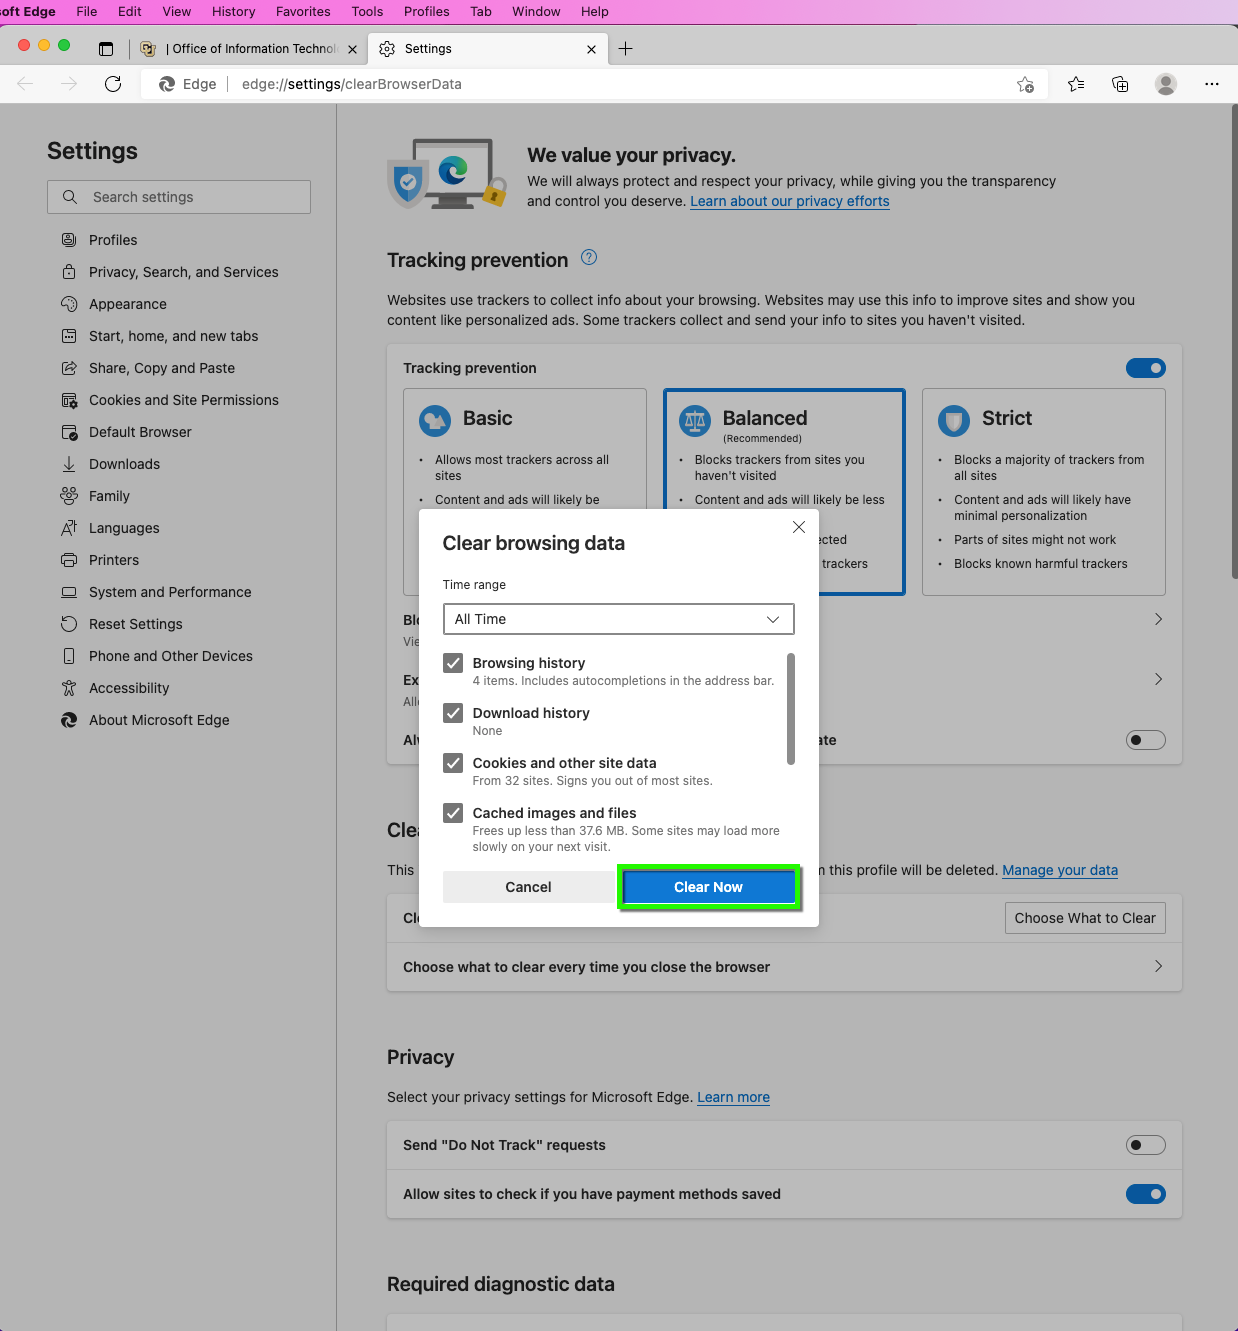Viewport: 1238px width, 1331px height.
Task: Open the Family settings section
Action: (109, 495)
